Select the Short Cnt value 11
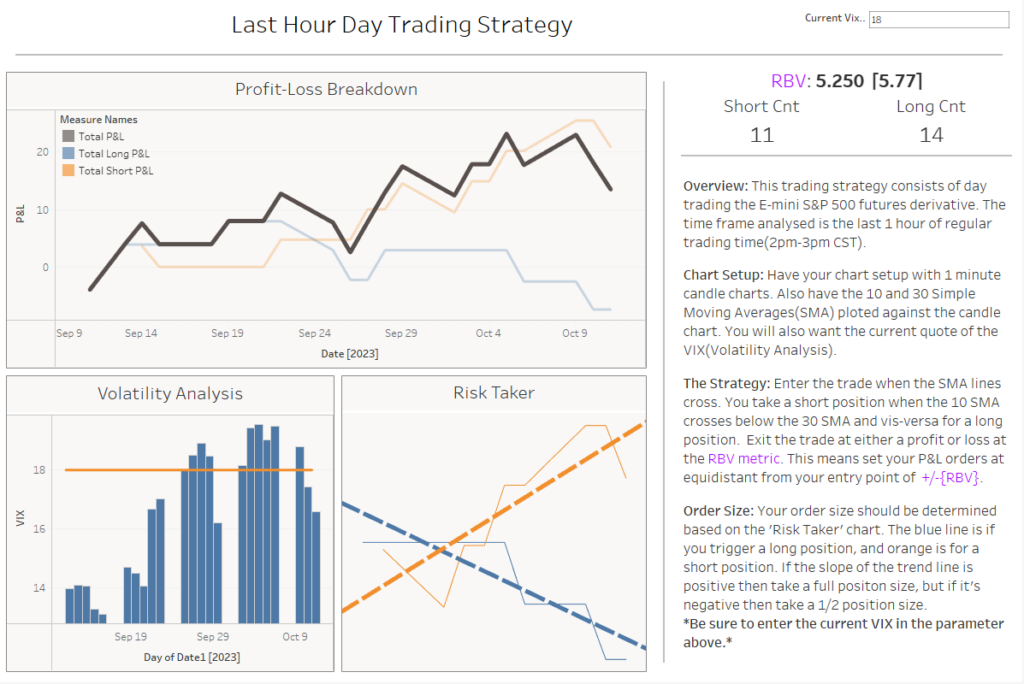This screenshot has width=1024, height=684. (x=761, y=134)
